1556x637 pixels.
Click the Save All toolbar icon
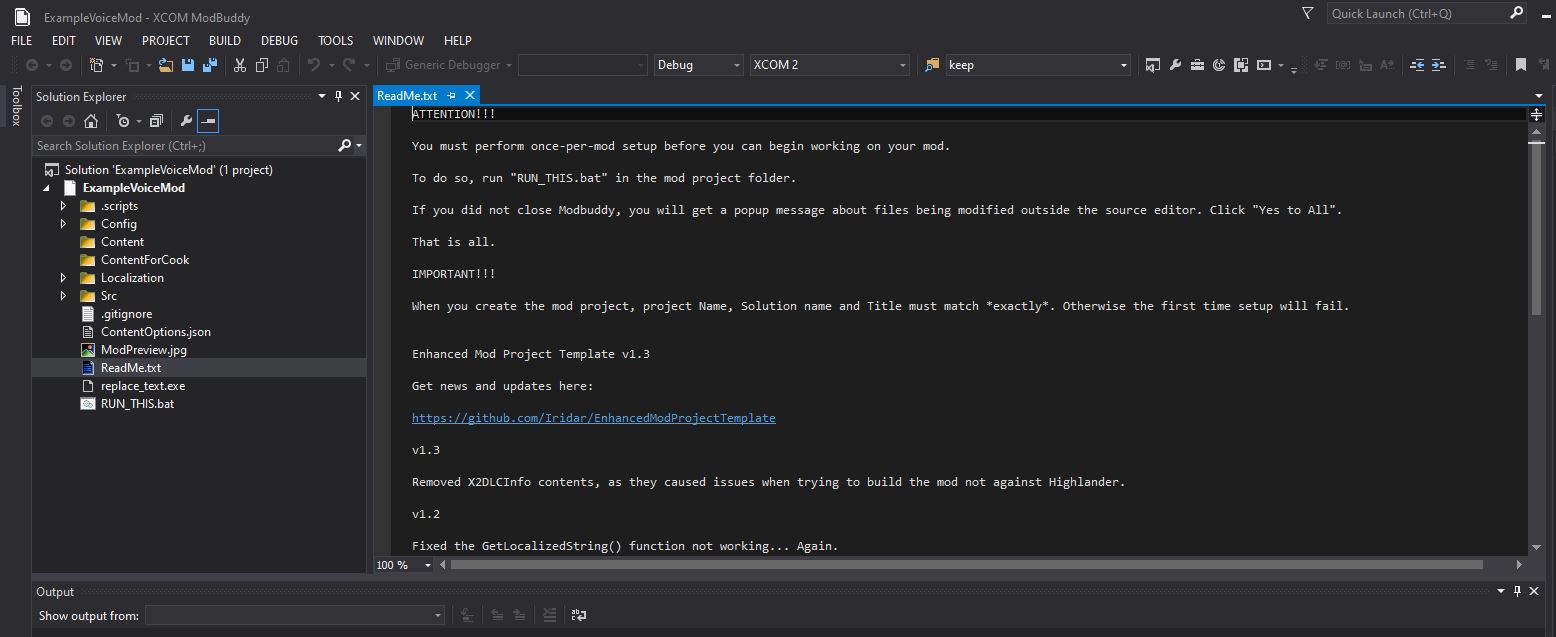coord(210,65)
